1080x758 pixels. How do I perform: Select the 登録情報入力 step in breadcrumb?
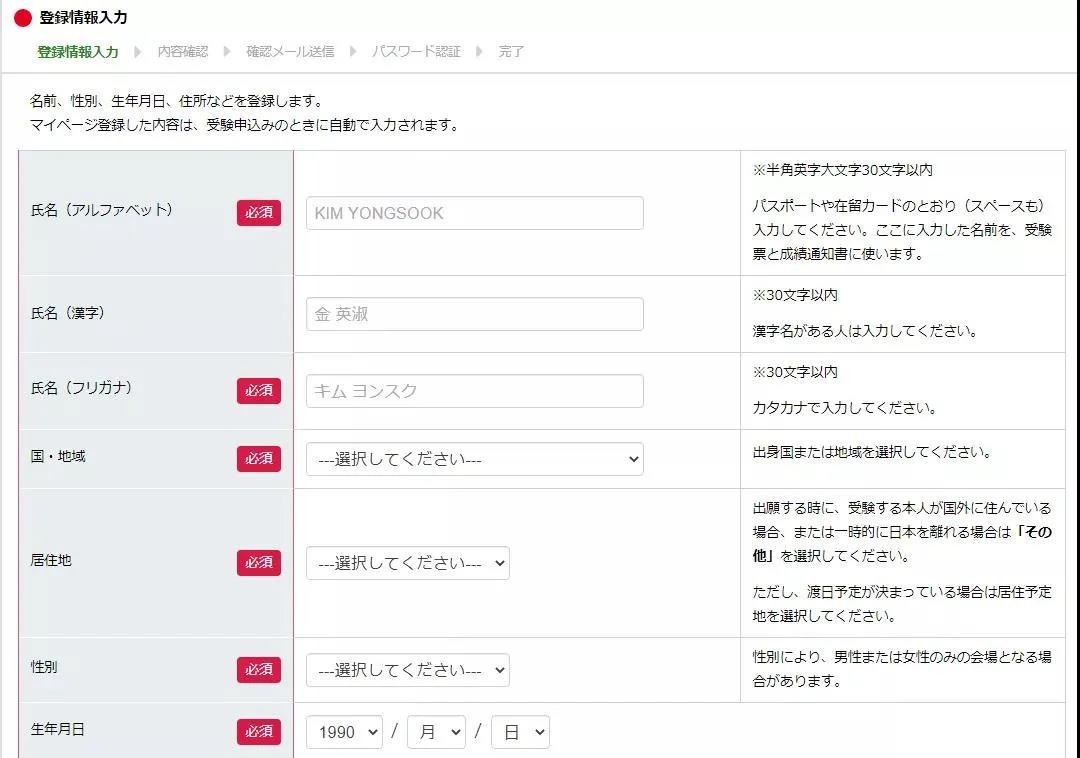(x=78, y=52)
